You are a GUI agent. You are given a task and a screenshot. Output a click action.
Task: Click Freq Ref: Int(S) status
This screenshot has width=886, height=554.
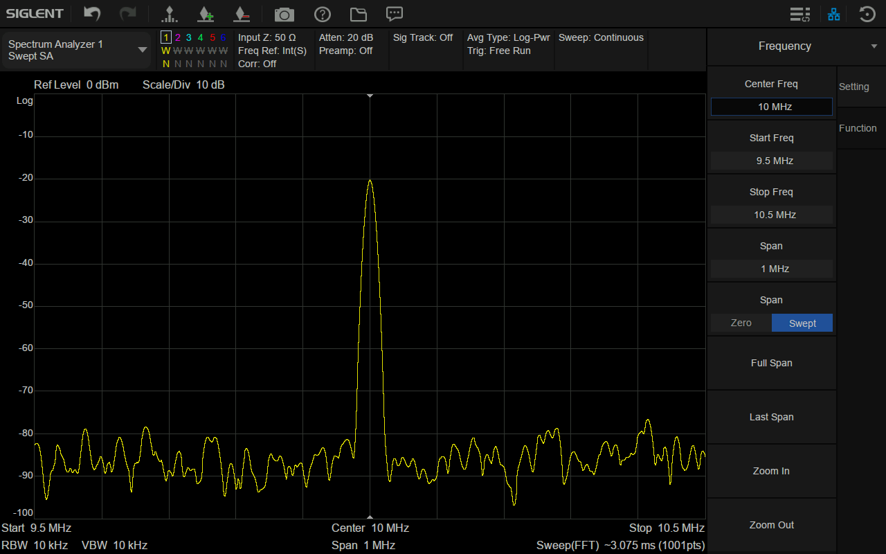pyautogui.click(x=272, y=51)
